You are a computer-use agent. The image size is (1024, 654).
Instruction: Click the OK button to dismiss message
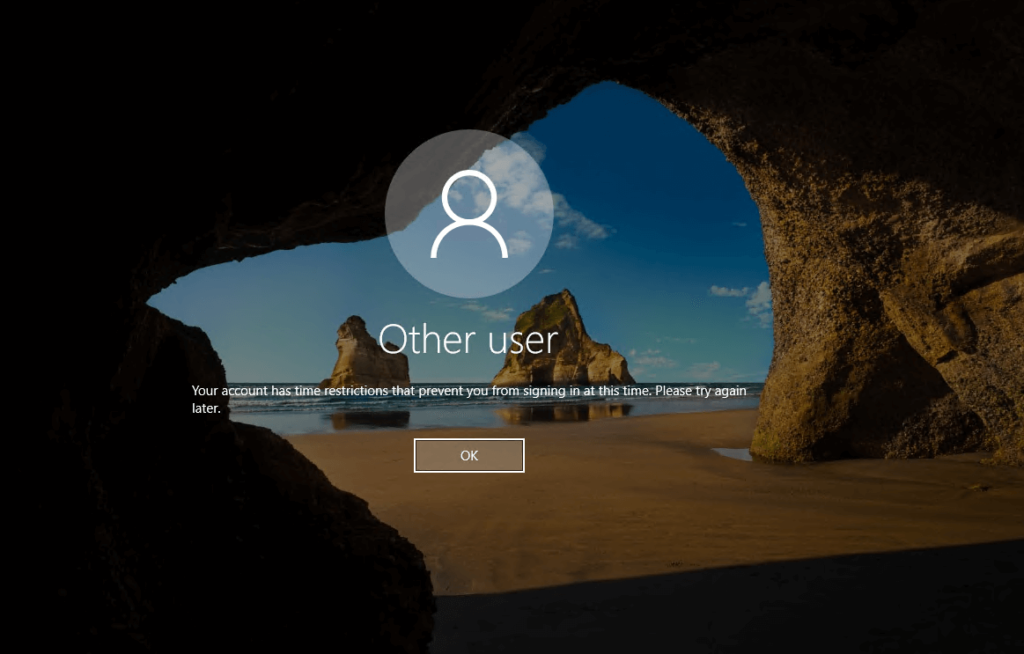click(x=469, y=455)
